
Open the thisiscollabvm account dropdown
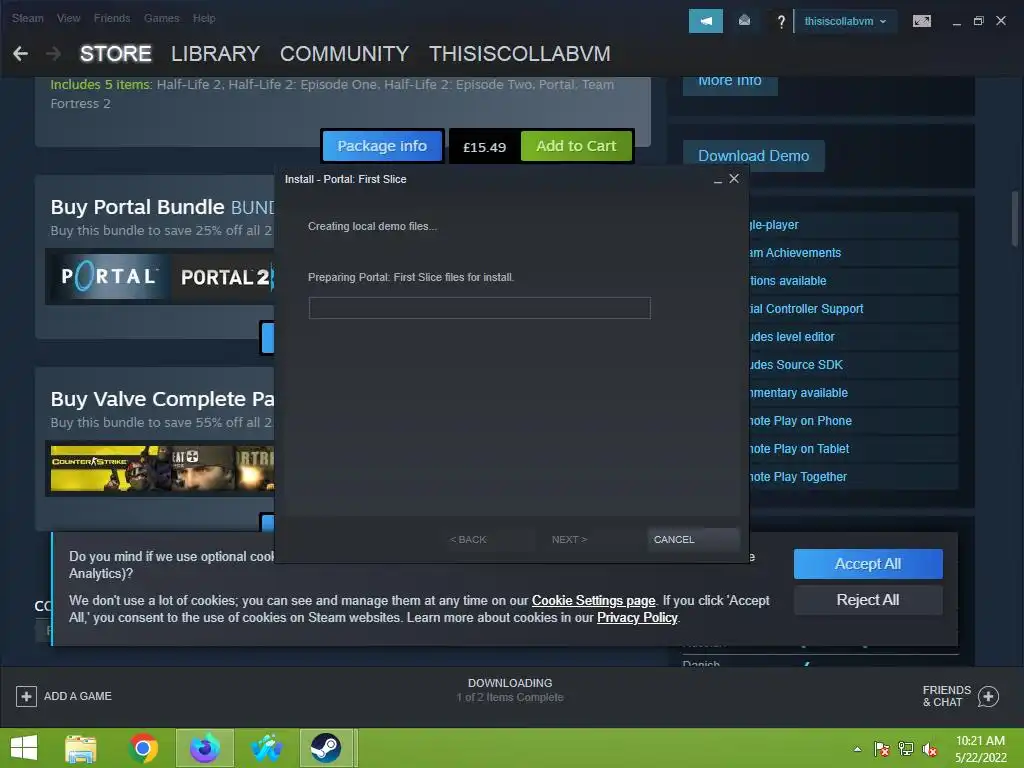(x=845, y=21)
